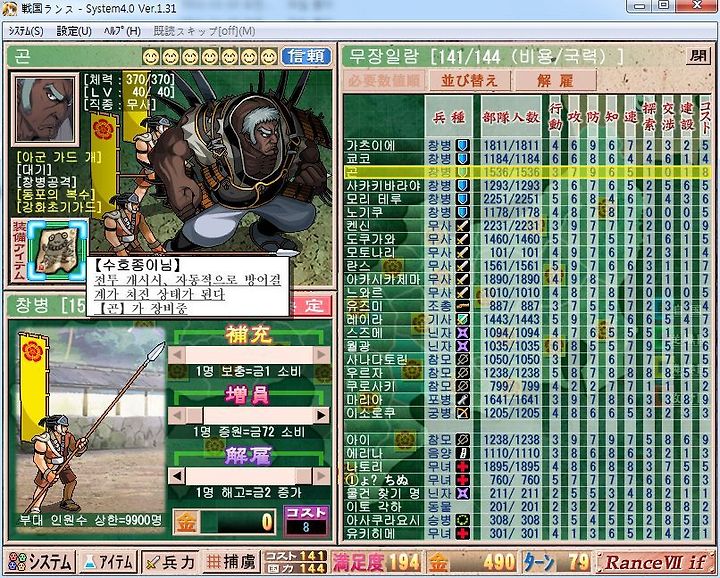Click the 部隊人数 column header
Viewport: 720px width, 578px height.
[511, 117]
